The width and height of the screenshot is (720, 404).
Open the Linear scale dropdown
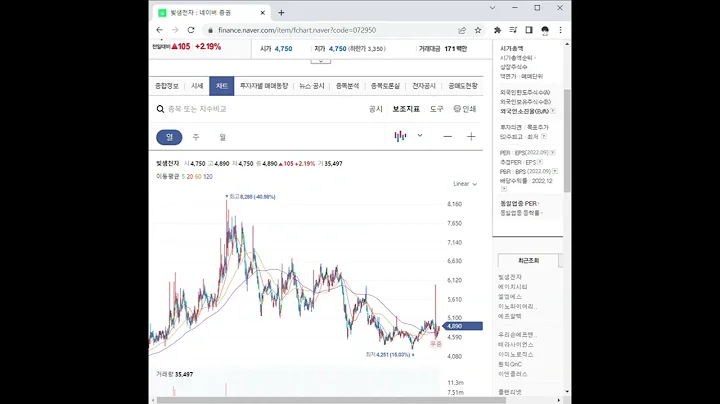pyautogui.click(x=465, y=184)
